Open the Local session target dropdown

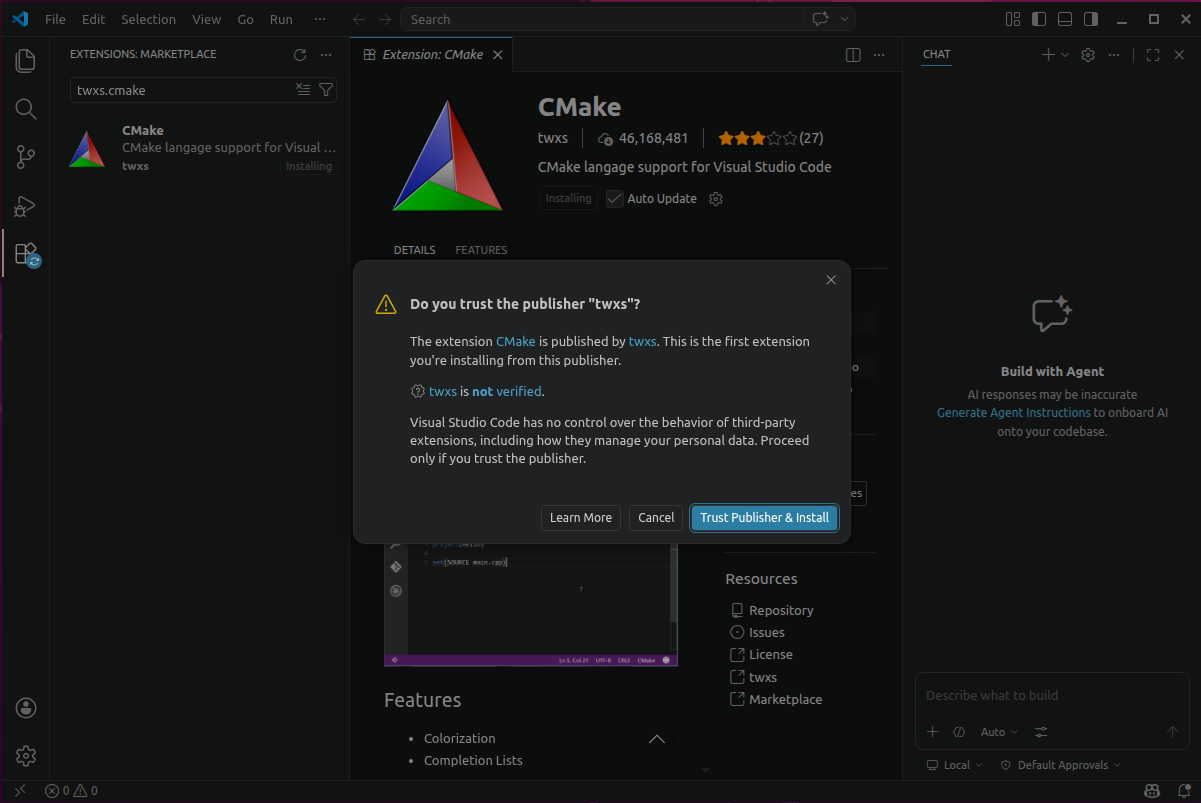click(955, 765)
